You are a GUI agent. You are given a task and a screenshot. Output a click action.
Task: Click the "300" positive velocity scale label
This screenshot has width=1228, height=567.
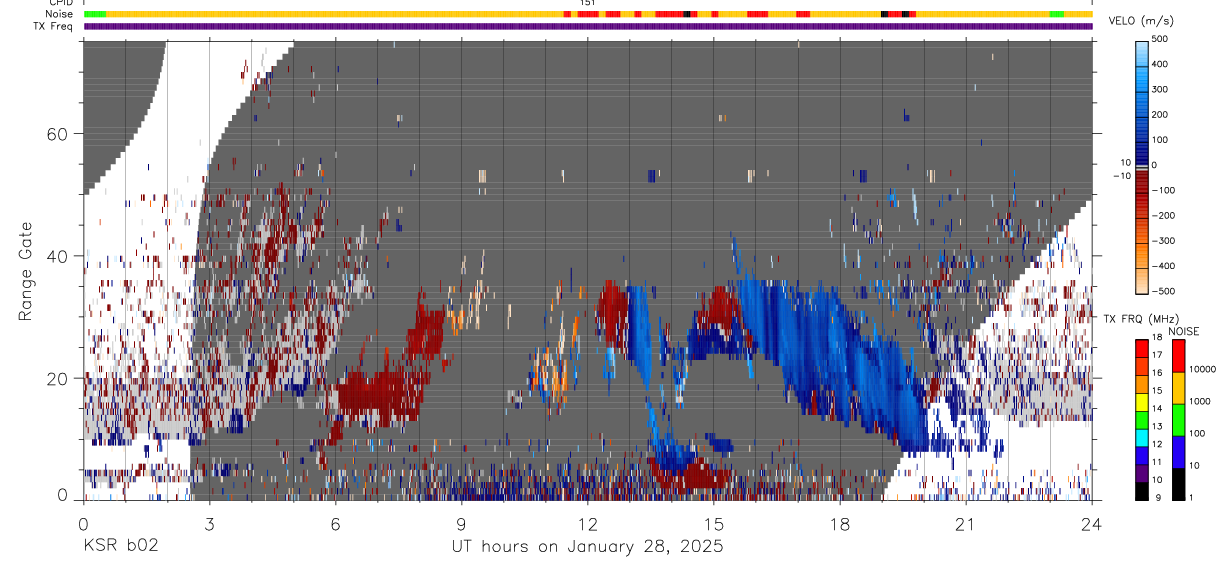pyautogui.click(x=1161, y=89)
